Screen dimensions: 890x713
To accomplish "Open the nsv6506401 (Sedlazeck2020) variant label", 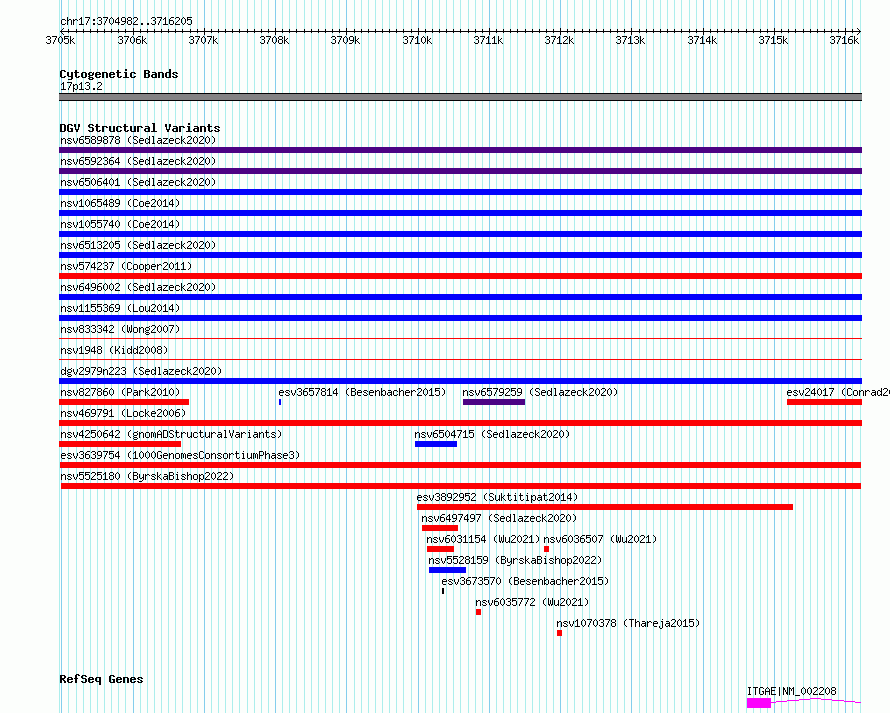I will 138,182.
